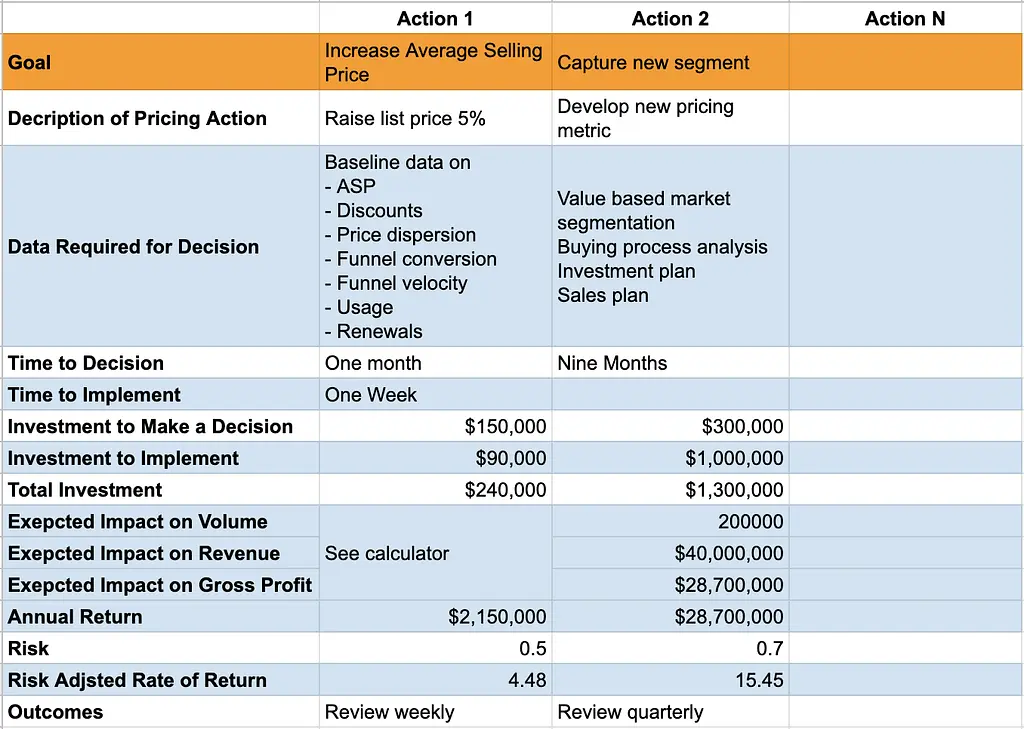Viewport: 1024px width, 729px height.
Task: Select the orange Goal label cell
Action: (x=161, y=62)
